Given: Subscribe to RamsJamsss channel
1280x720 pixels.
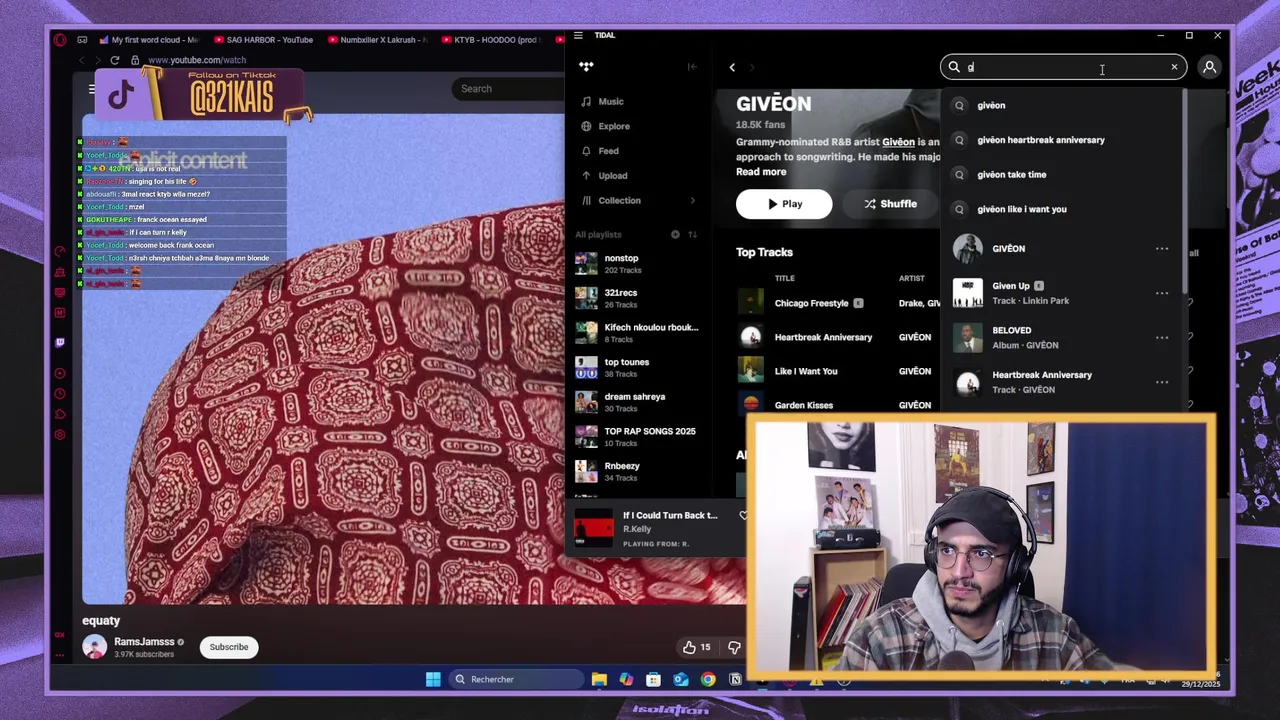Looking at the screenshot, I should (x=229, y=647).
